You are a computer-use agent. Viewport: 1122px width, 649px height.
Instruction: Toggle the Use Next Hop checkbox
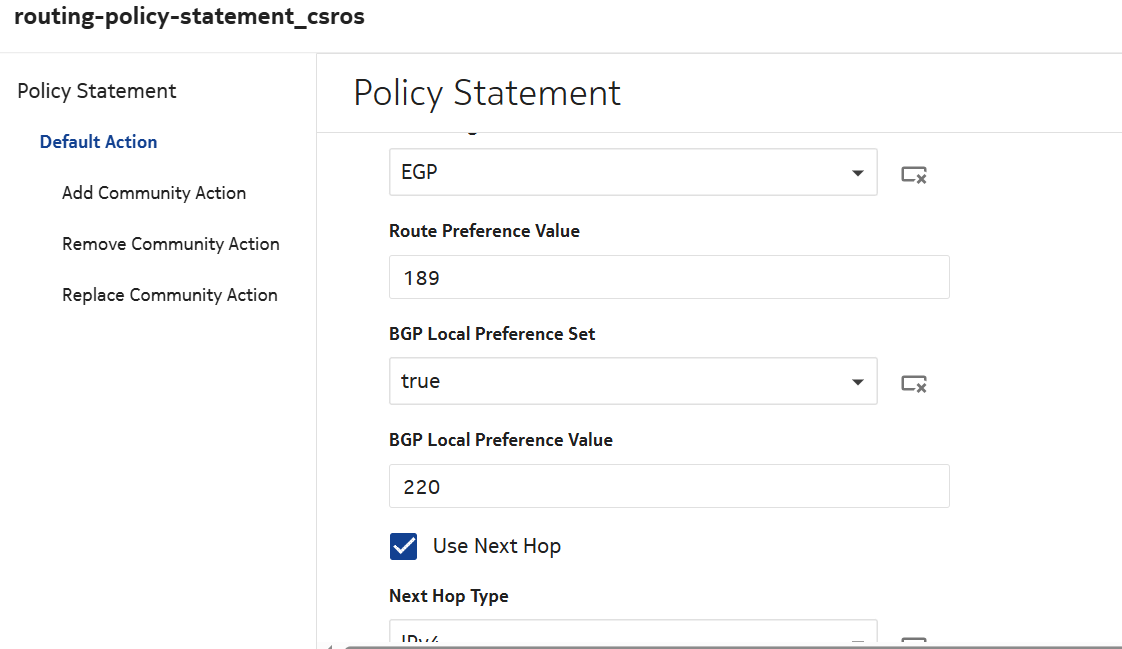403,546
